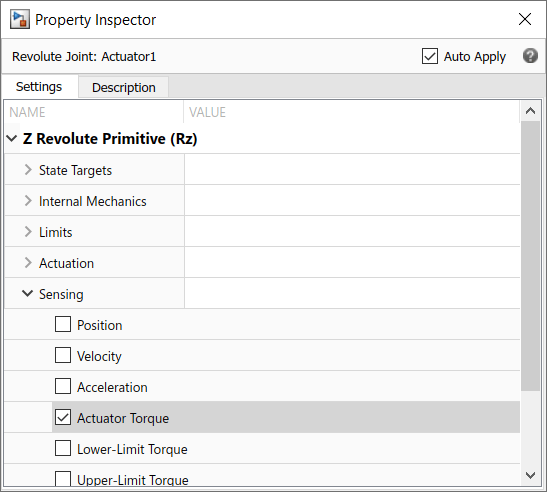Uncheck Actuator Torque sensing
Image resolution: width=547 pixels, height=492 pixels.
coord(63,417)
